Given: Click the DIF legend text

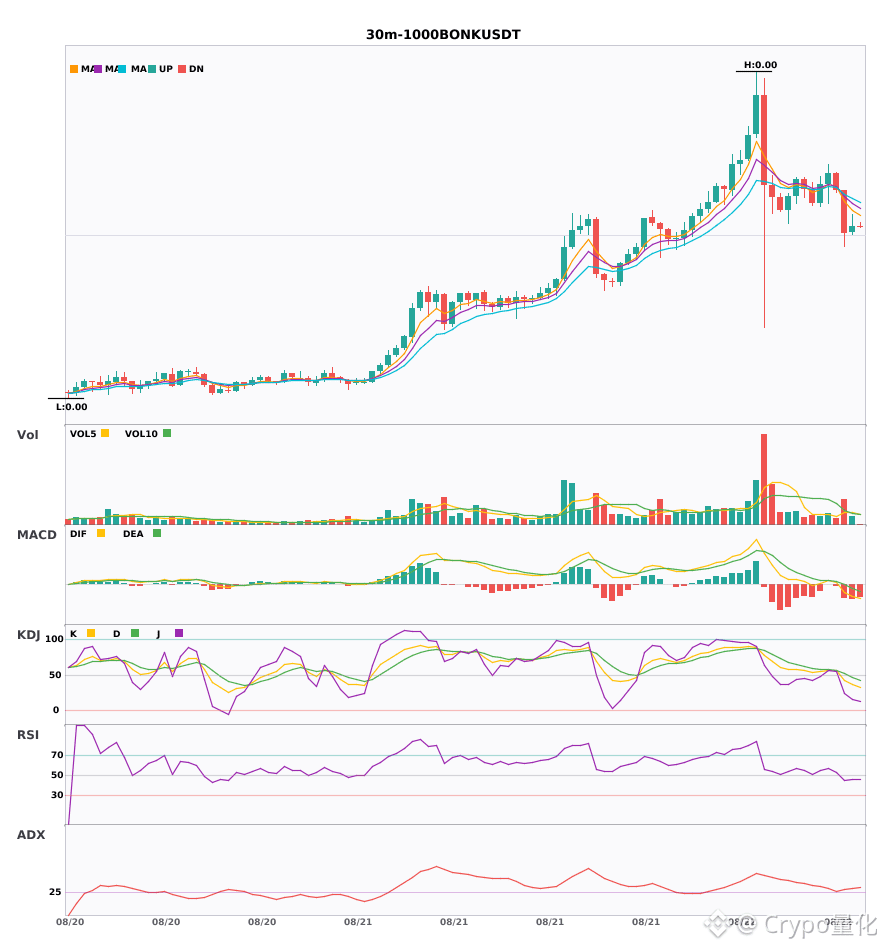Looking at the screenshot, I should point(78,534).
